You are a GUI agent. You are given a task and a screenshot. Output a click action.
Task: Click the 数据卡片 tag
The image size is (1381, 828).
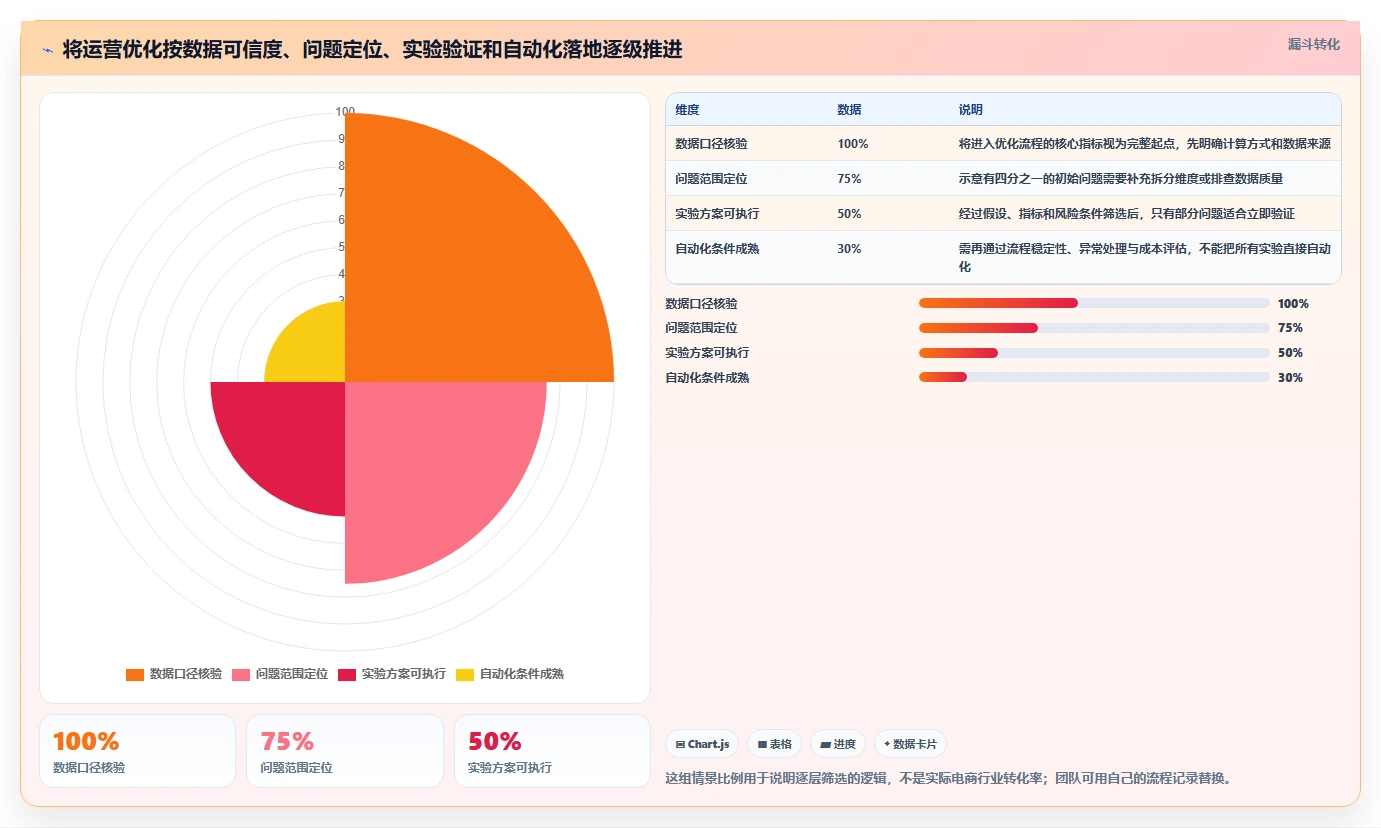tap(910, 744)
